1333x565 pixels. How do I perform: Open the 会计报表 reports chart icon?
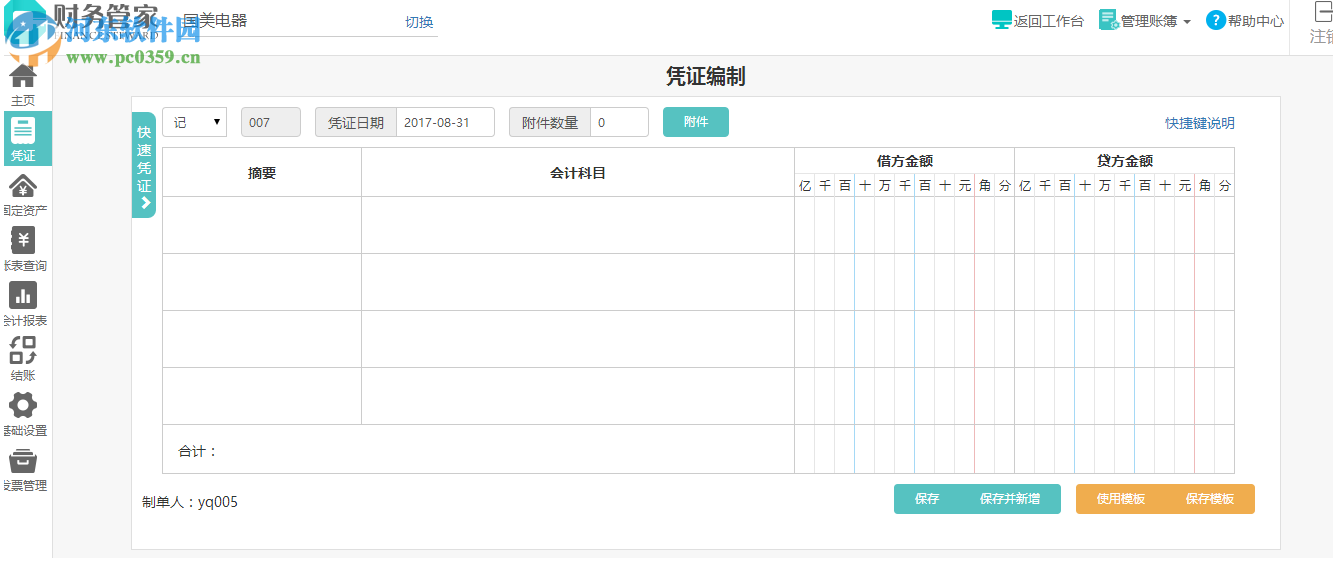tap(23, 295)
